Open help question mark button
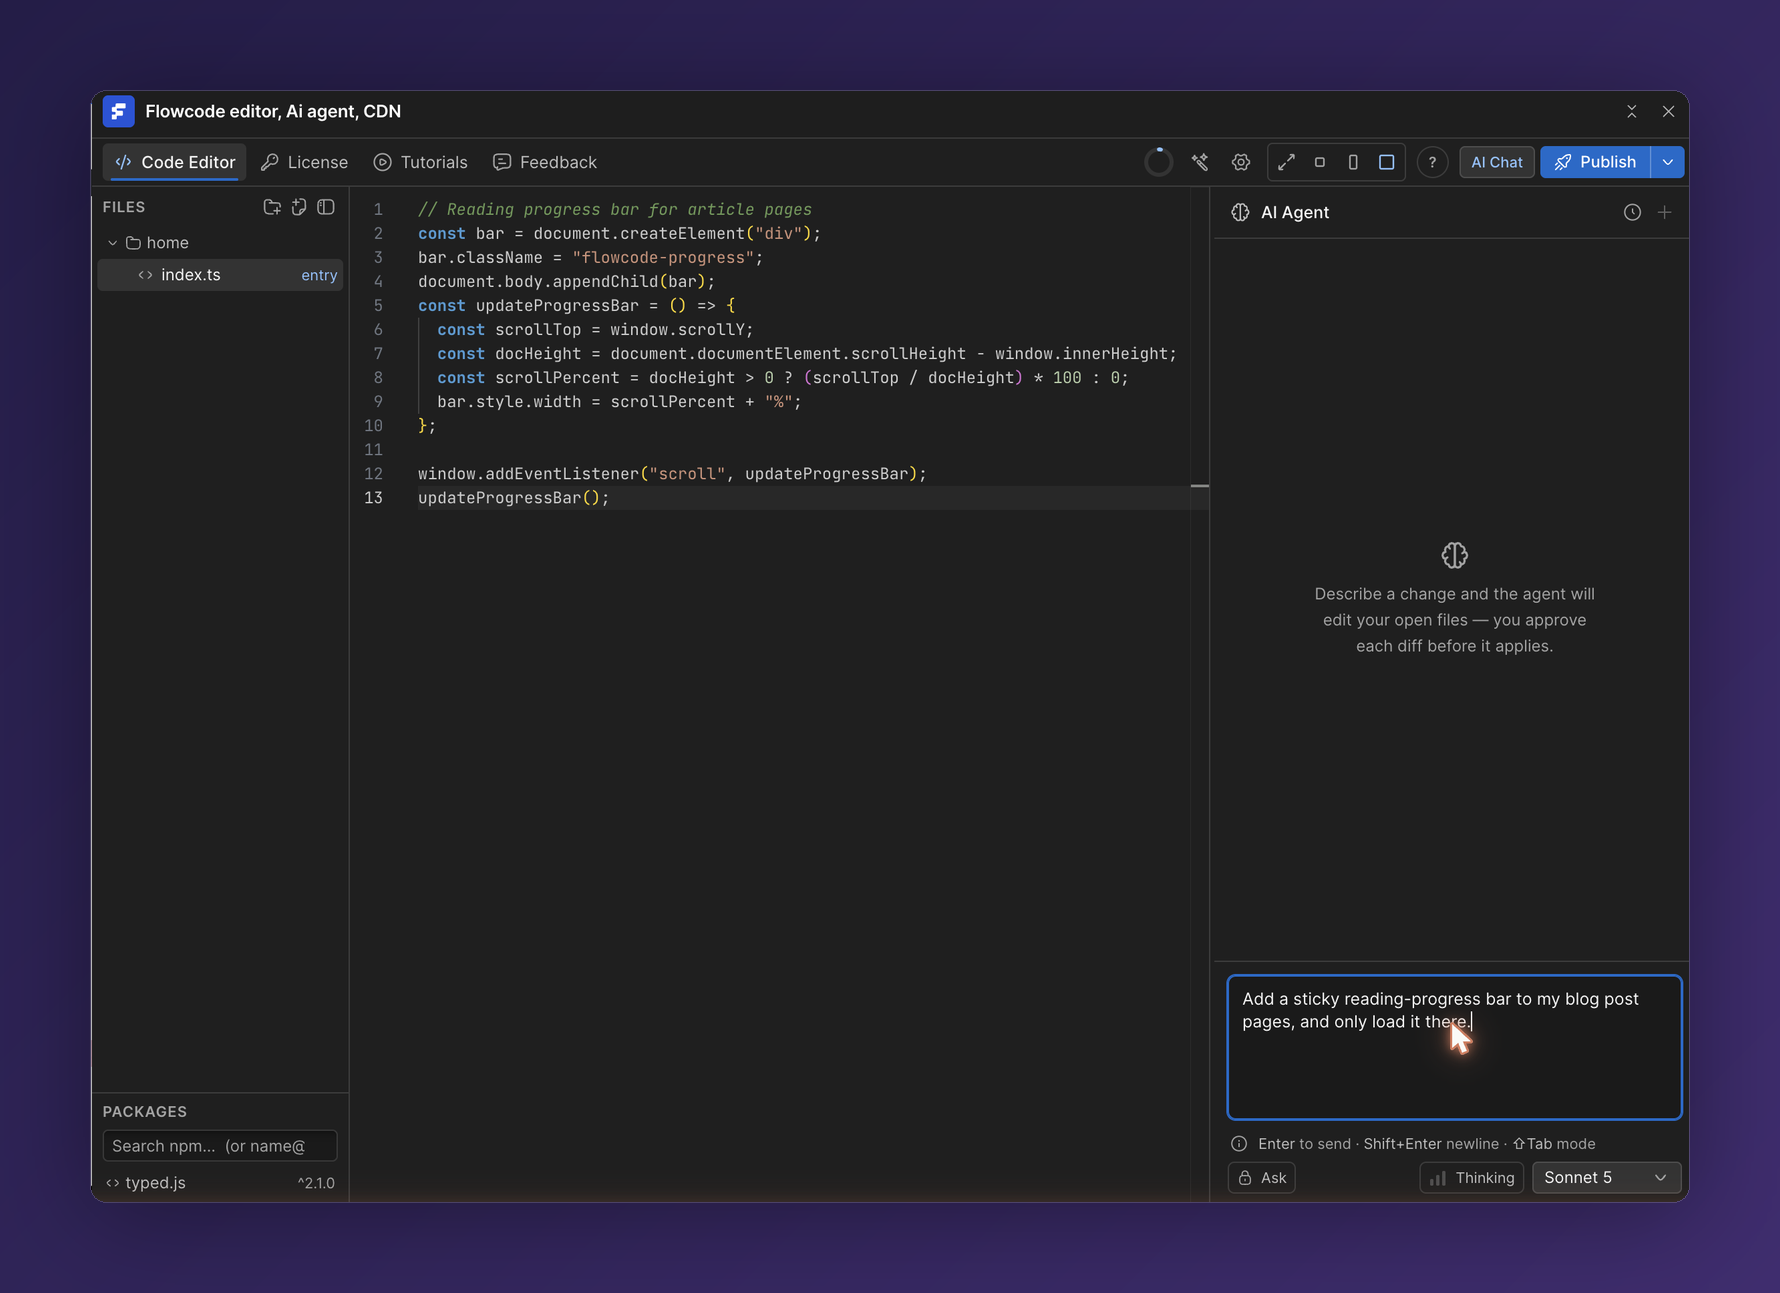The height and width of the screenshot is (1293, 1780). click(x=1432, y=162)
